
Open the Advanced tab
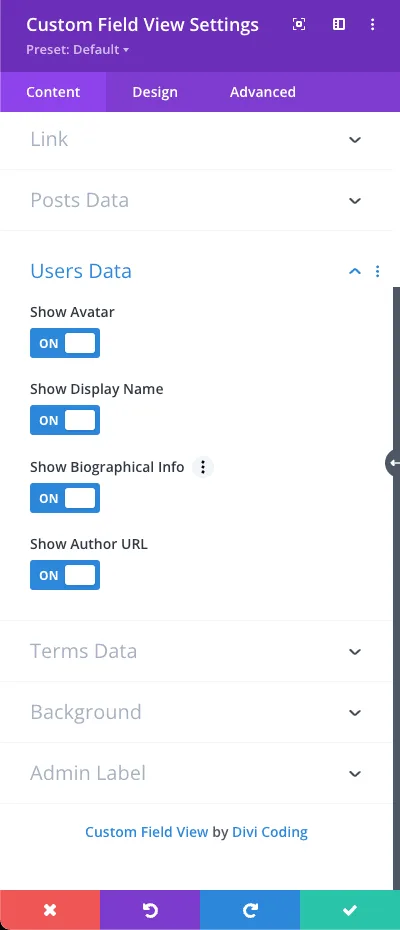click(x=263, y=92)
